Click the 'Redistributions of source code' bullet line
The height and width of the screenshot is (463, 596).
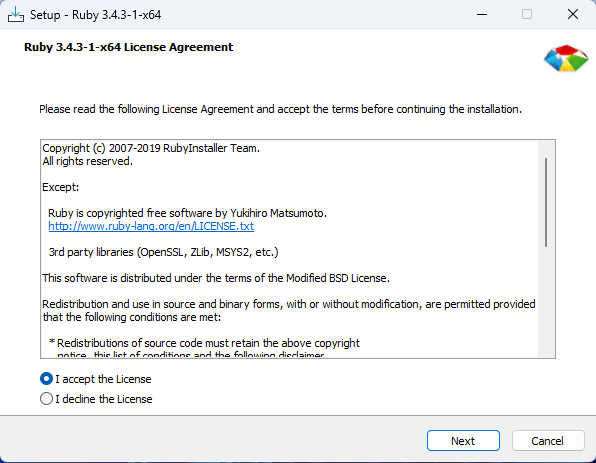pos(204,343)
